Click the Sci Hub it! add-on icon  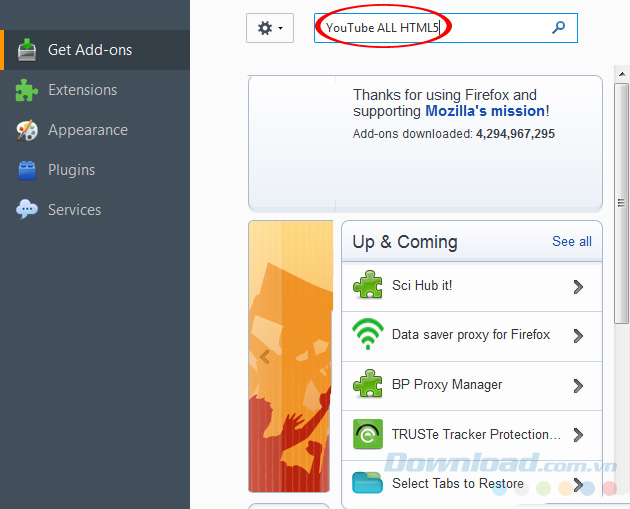tap(368, 286)
